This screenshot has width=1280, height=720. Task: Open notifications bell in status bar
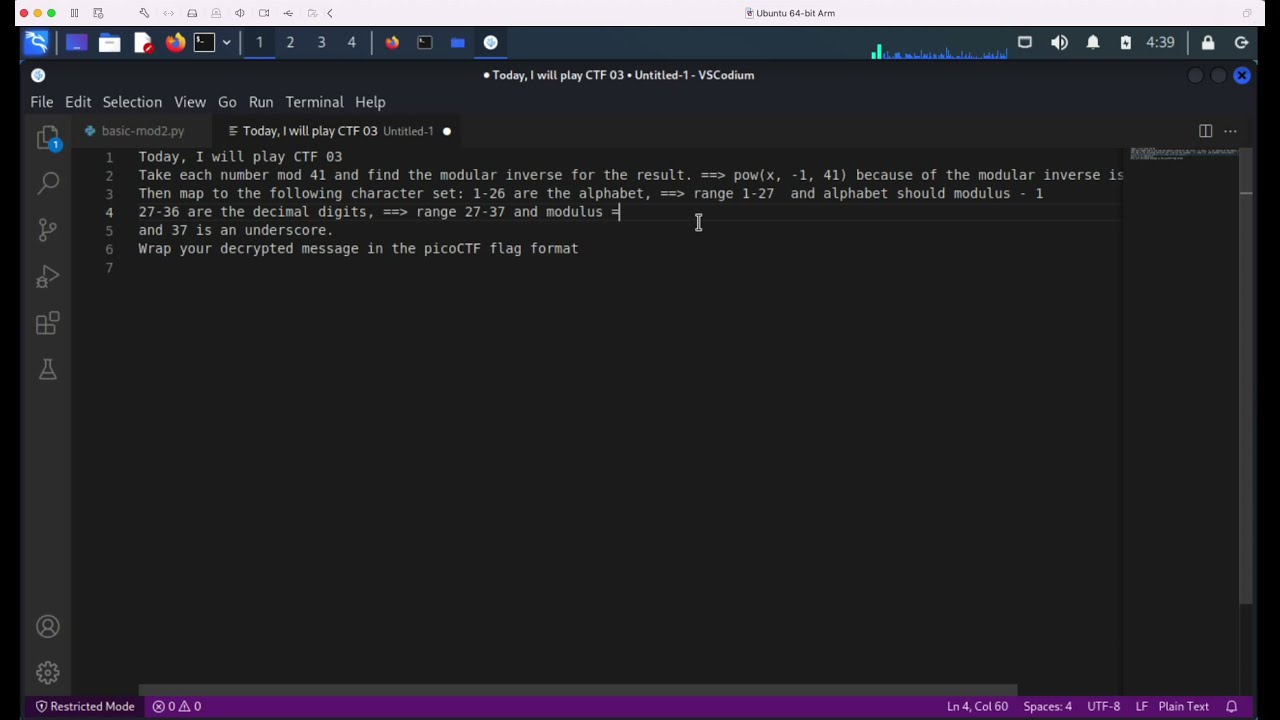pos(1232,706)
